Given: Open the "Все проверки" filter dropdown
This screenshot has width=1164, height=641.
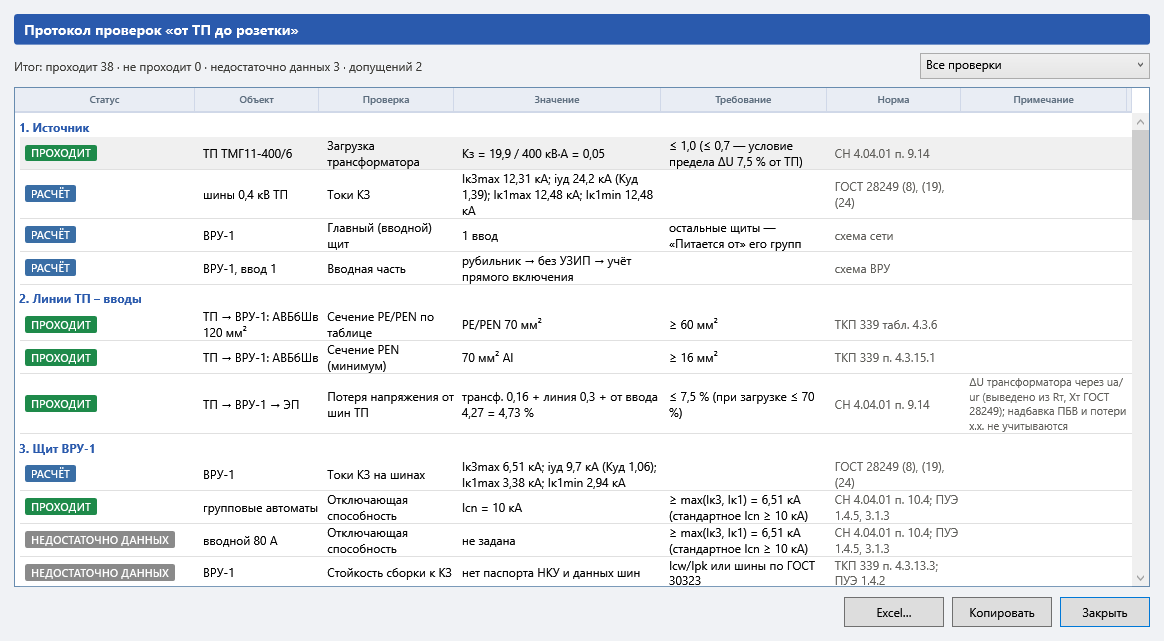Looking at the screenshot, I should pyautogui.click(x=1034, y=65).
